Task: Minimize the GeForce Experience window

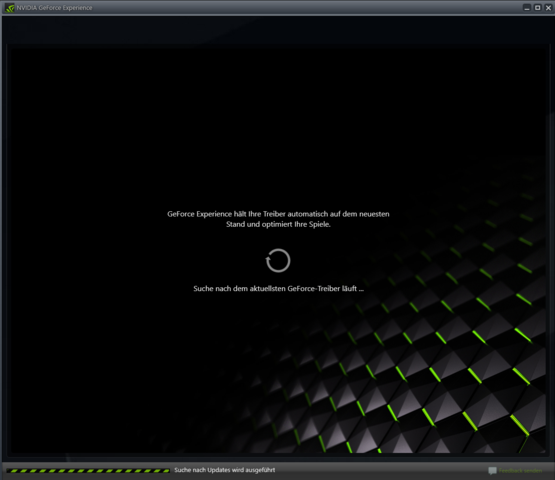Action: click(x=527, y=8)
